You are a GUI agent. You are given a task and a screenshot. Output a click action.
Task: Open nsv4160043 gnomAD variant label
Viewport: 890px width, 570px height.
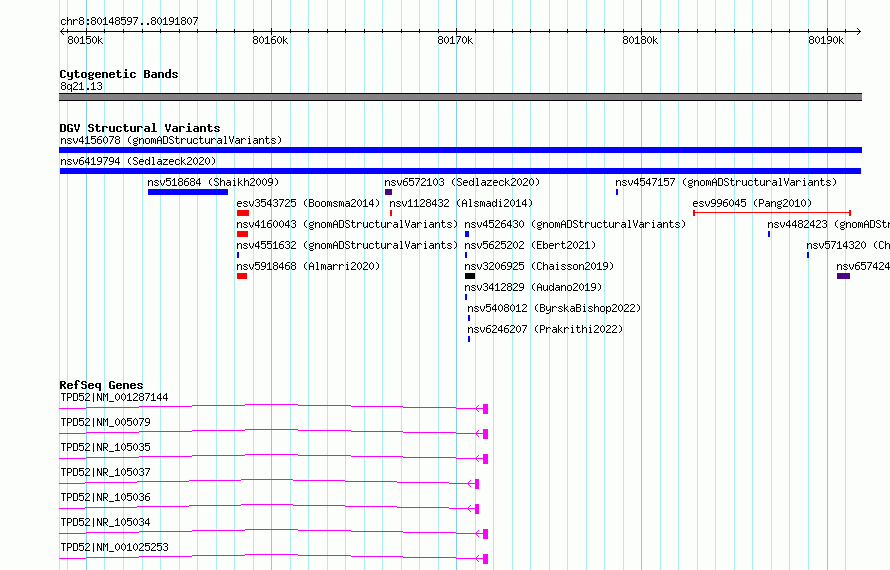347,224
